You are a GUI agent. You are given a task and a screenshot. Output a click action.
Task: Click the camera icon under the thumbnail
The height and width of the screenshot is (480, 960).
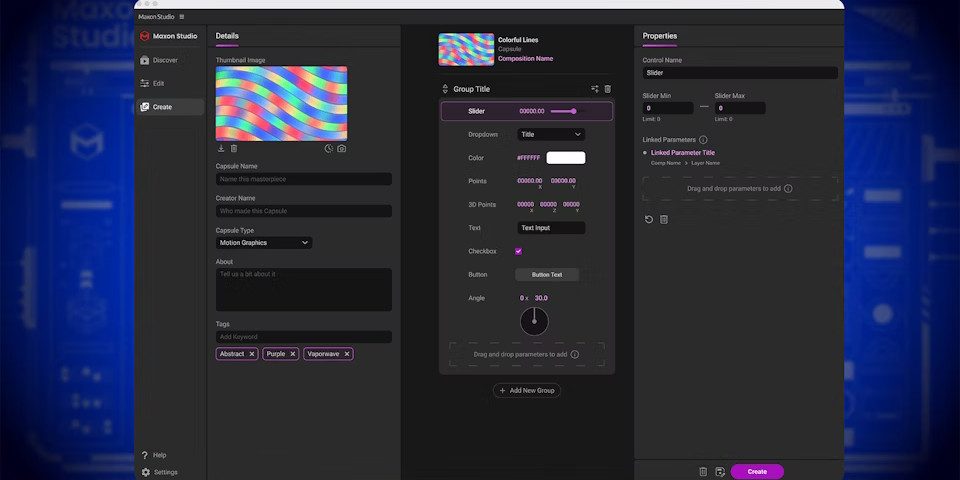(342, 149)
